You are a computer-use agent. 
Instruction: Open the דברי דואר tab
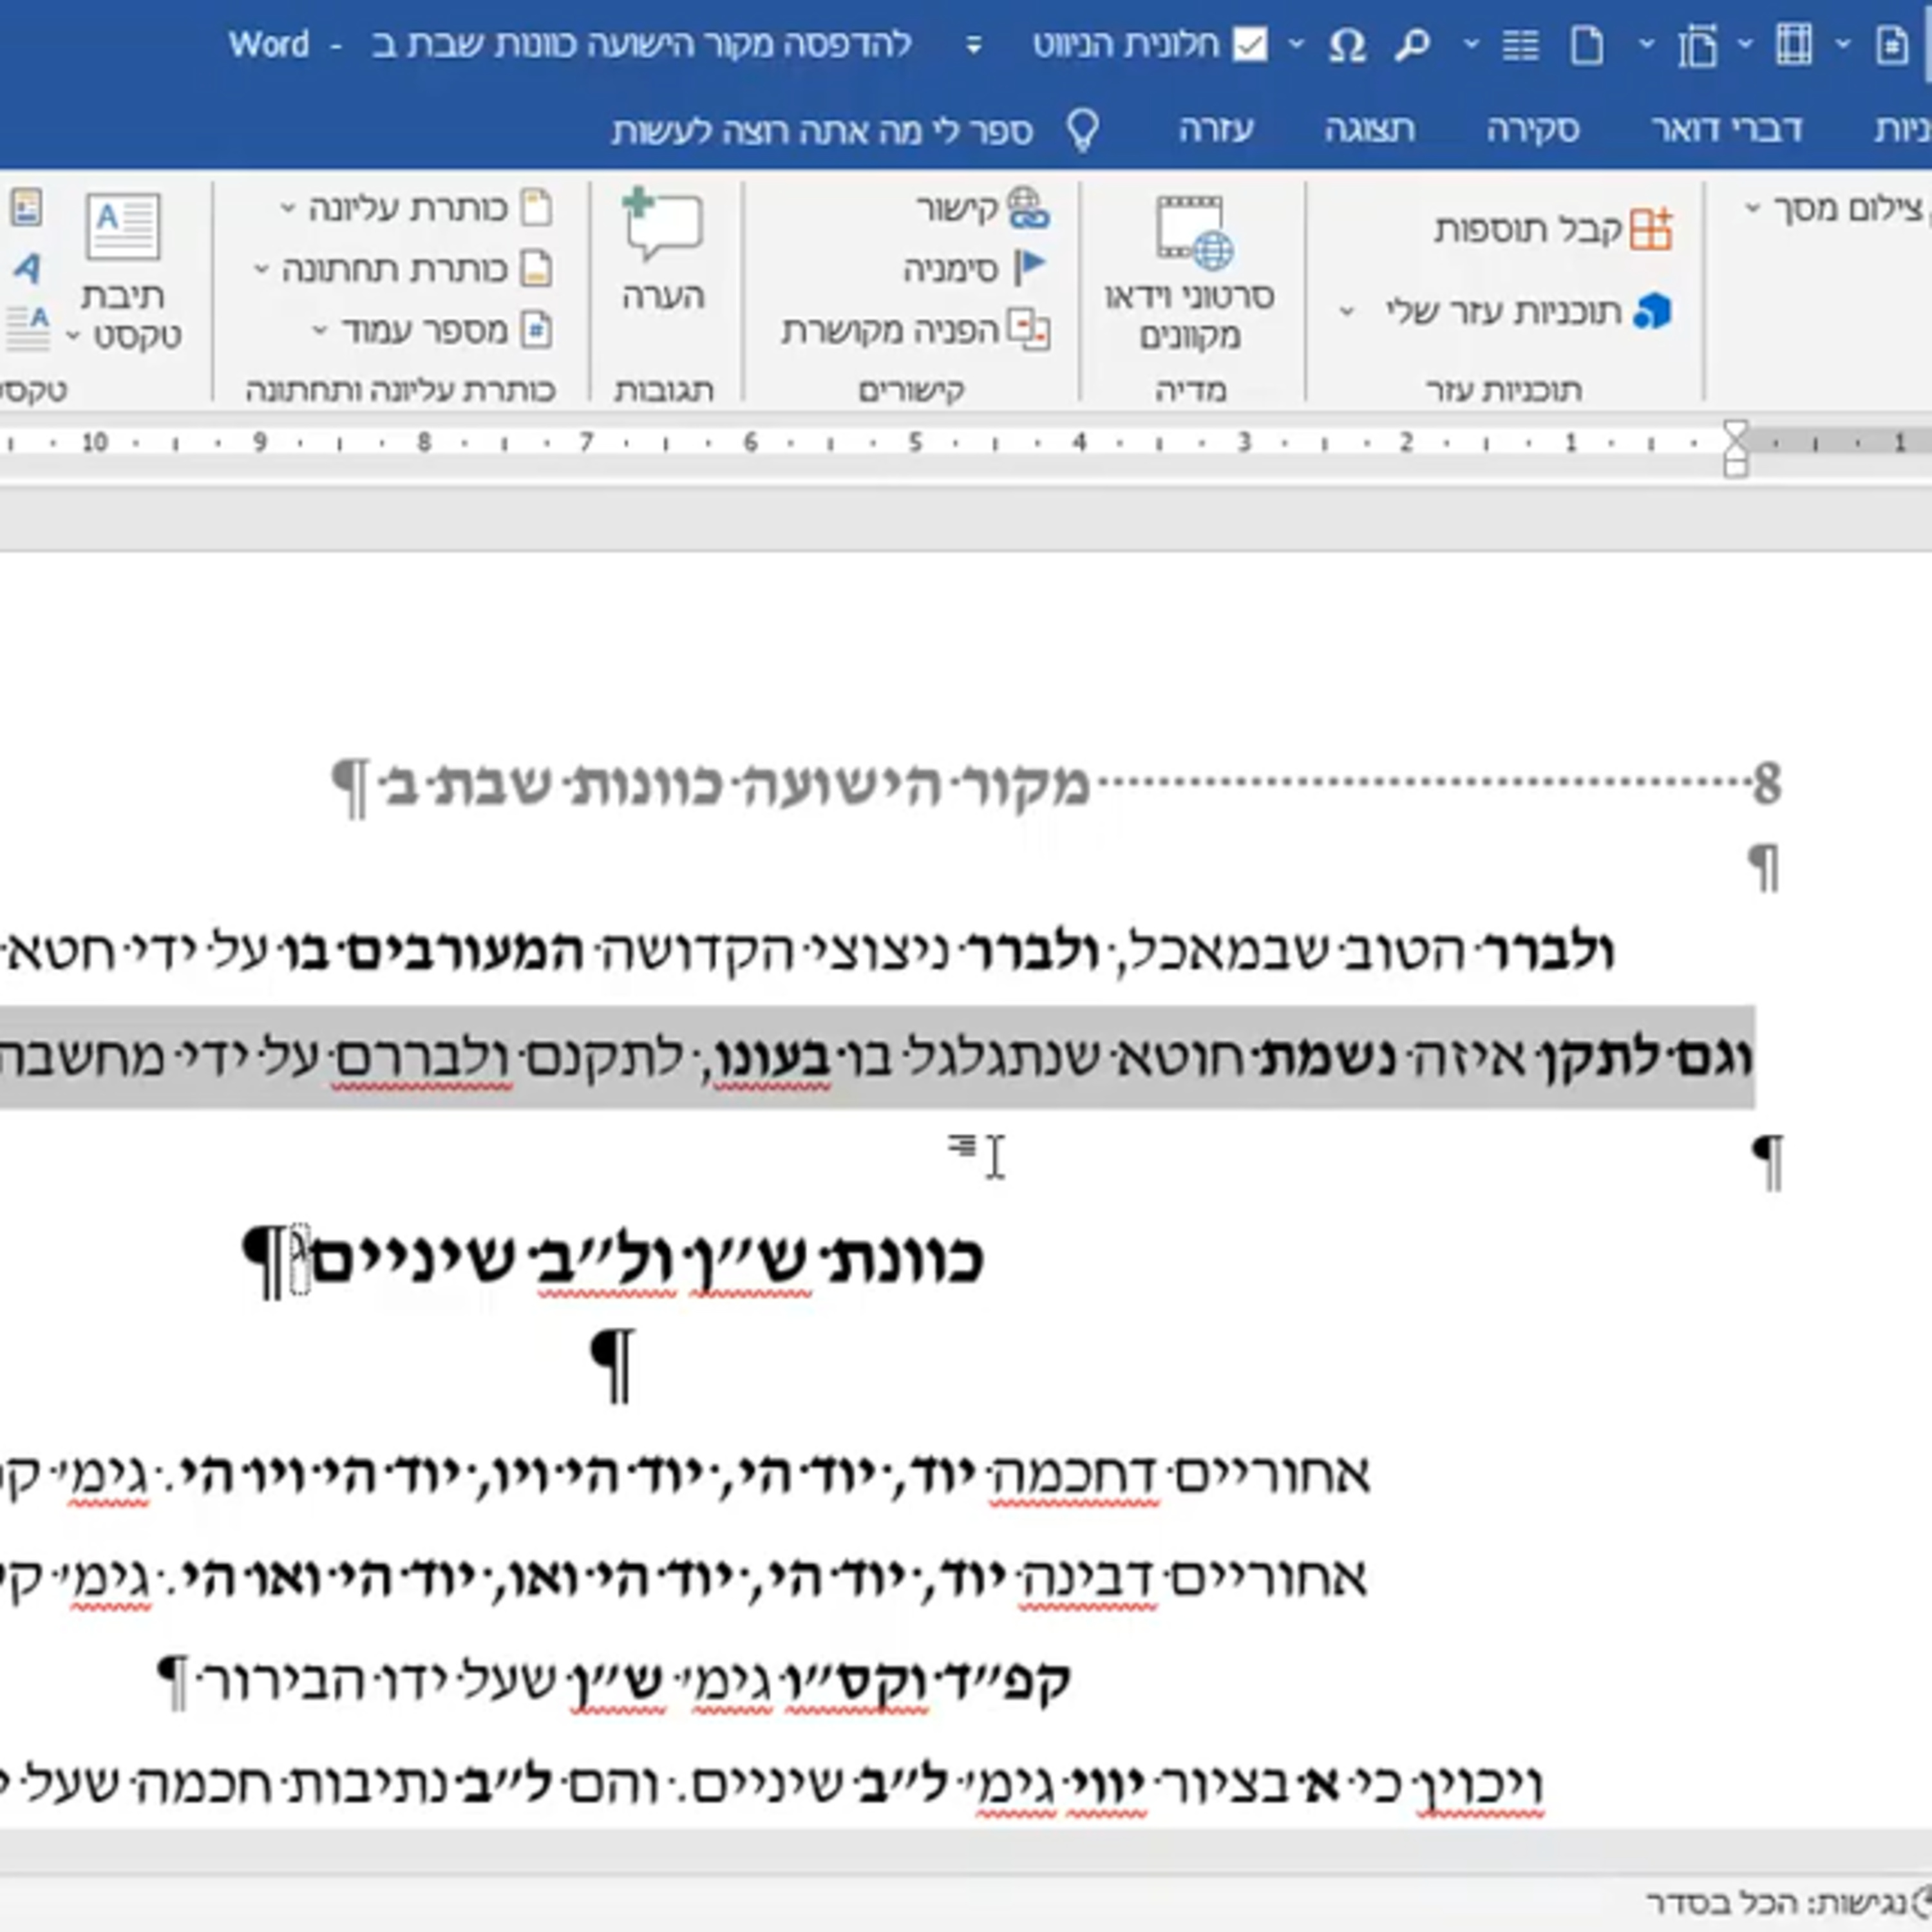point(1727,129)
